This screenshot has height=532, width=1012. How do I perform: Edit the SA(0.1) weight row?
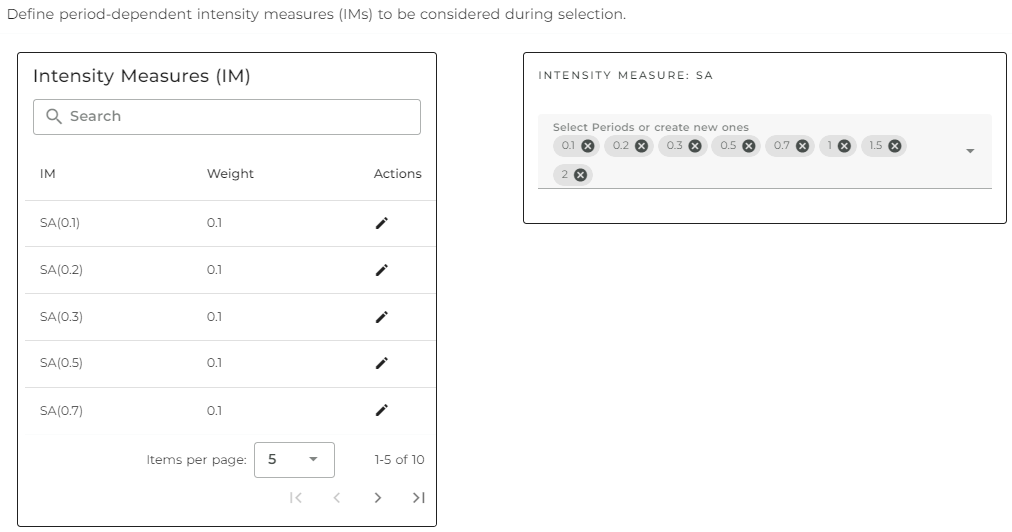point(381,223)
